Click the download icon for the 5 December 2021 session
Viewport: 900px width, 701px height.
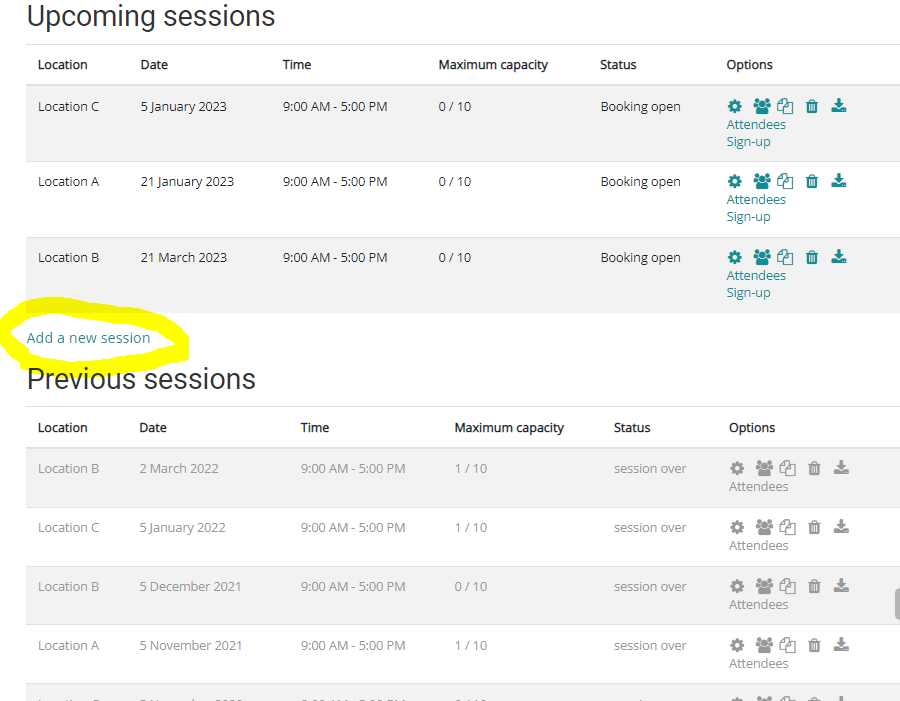(x=841, y=586)
